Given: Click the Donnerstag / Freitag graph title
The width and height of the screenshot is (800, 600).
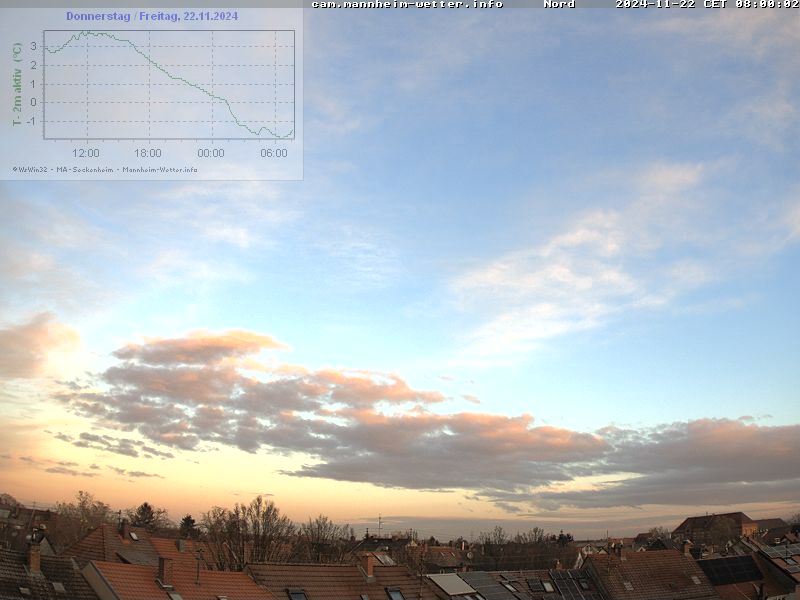Looking at the screenshot, I should [152, 16].
